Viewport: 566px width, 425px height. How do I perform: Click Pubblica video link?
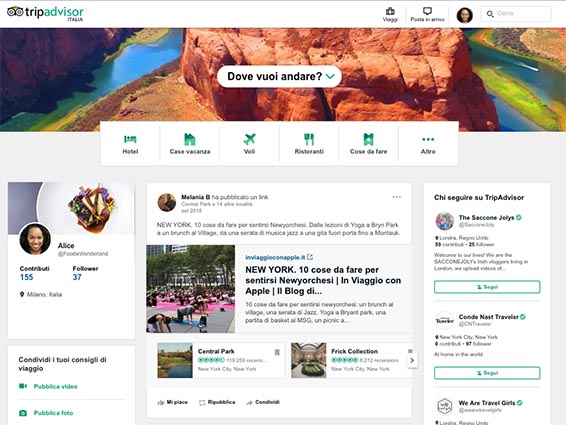pyautogui.click(x=56, y=386)
